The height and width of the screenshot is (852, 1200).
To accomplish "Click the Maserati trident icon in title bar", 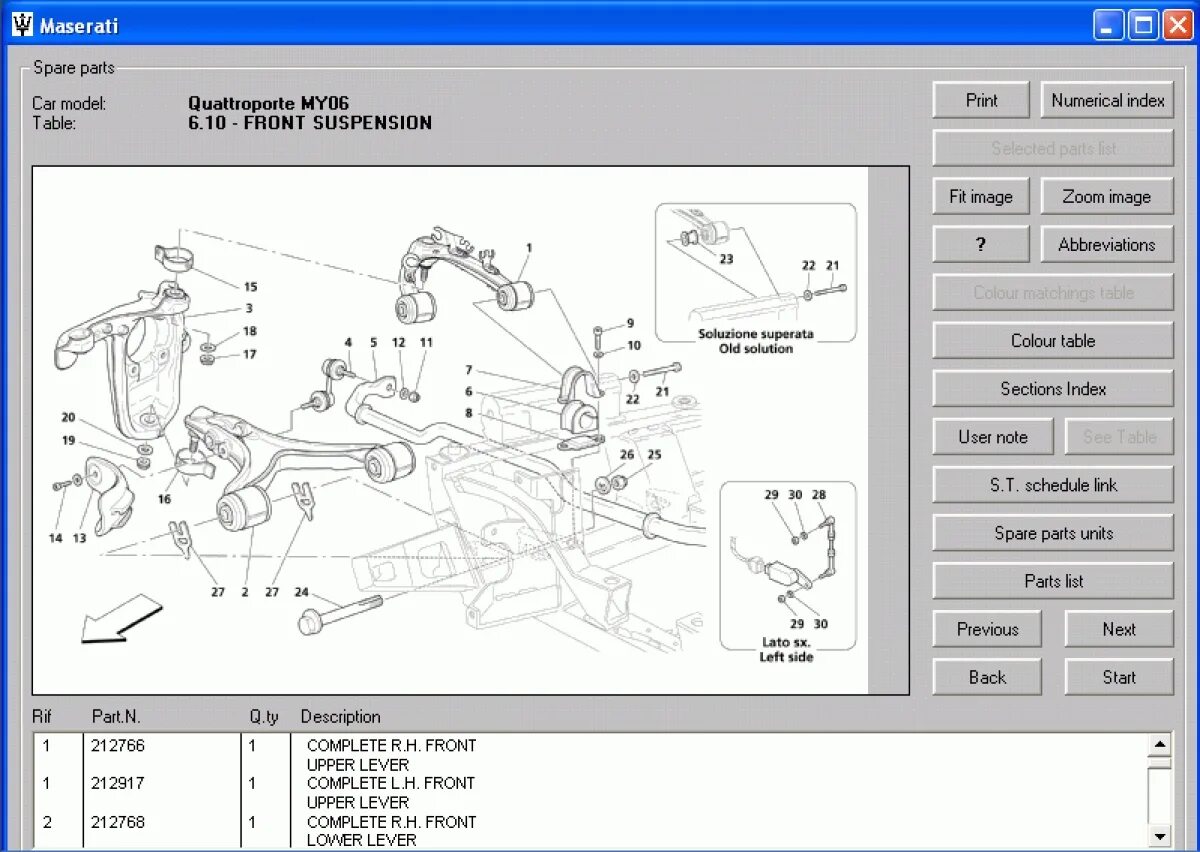I will (22, 25).
